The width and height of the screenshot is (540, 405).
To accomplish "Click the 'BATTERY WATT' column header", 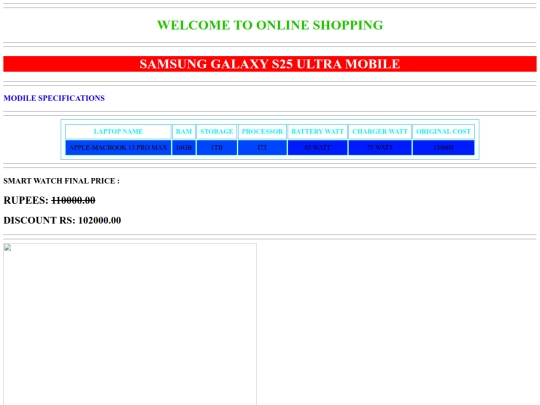I will coord(318,131).
